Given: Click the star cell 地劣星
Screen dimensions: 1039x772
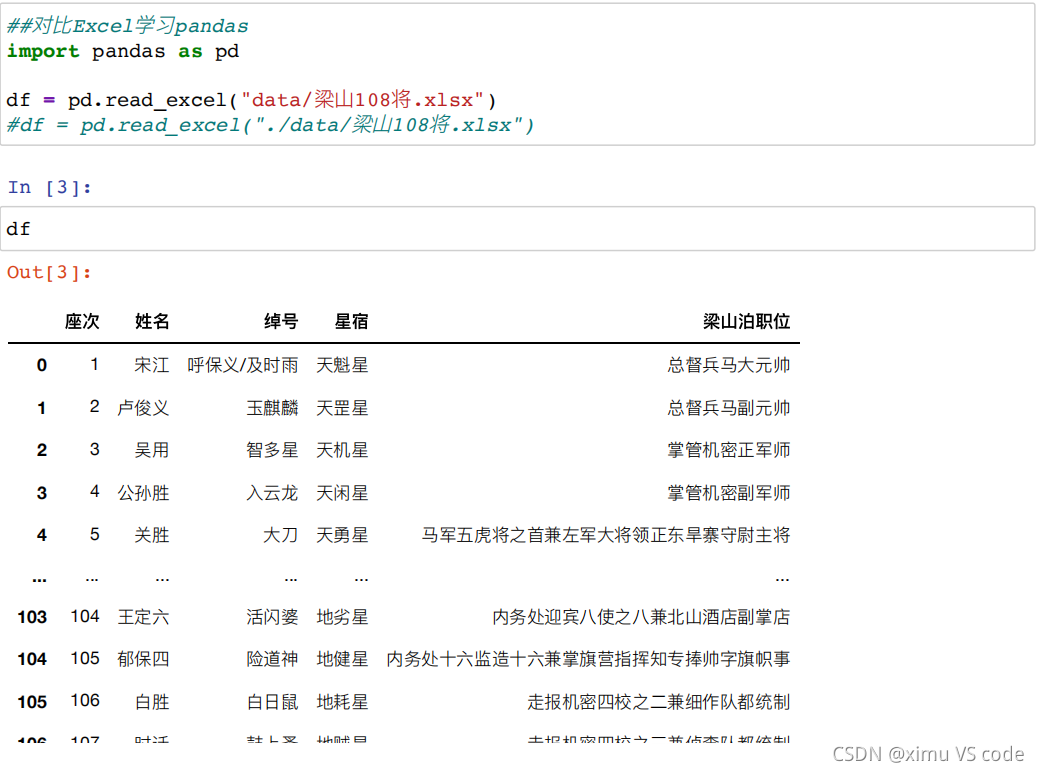Looking at the screenshot, I should point(342,617).
